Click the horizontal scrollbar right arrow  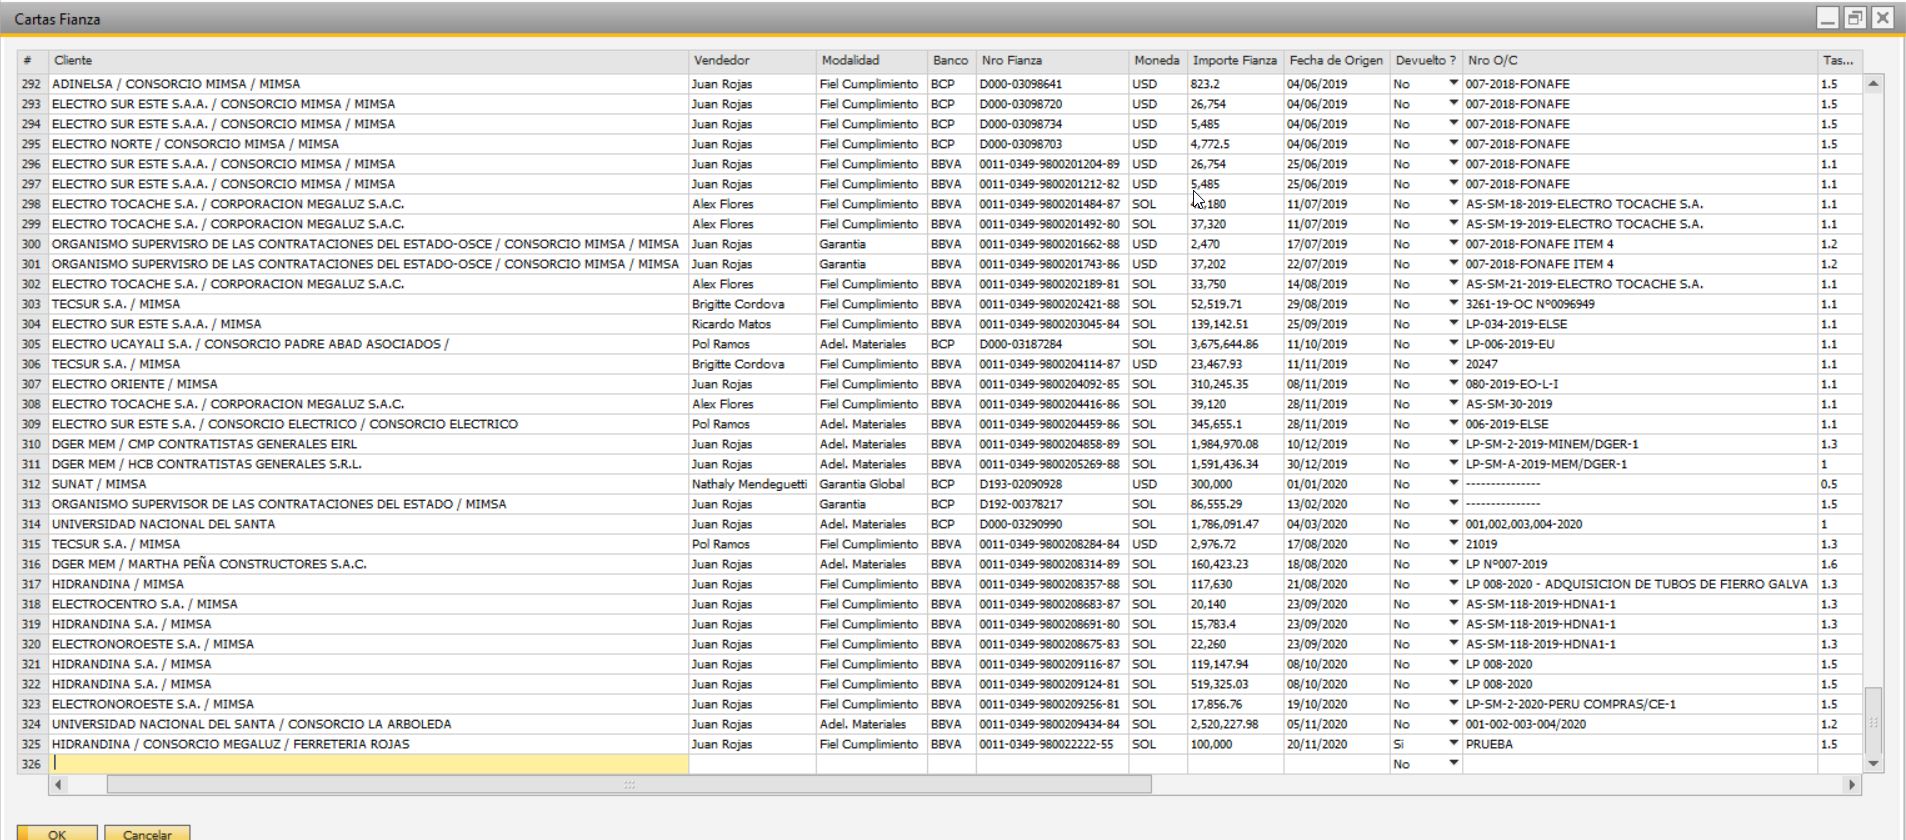(x=1852, y=785)
